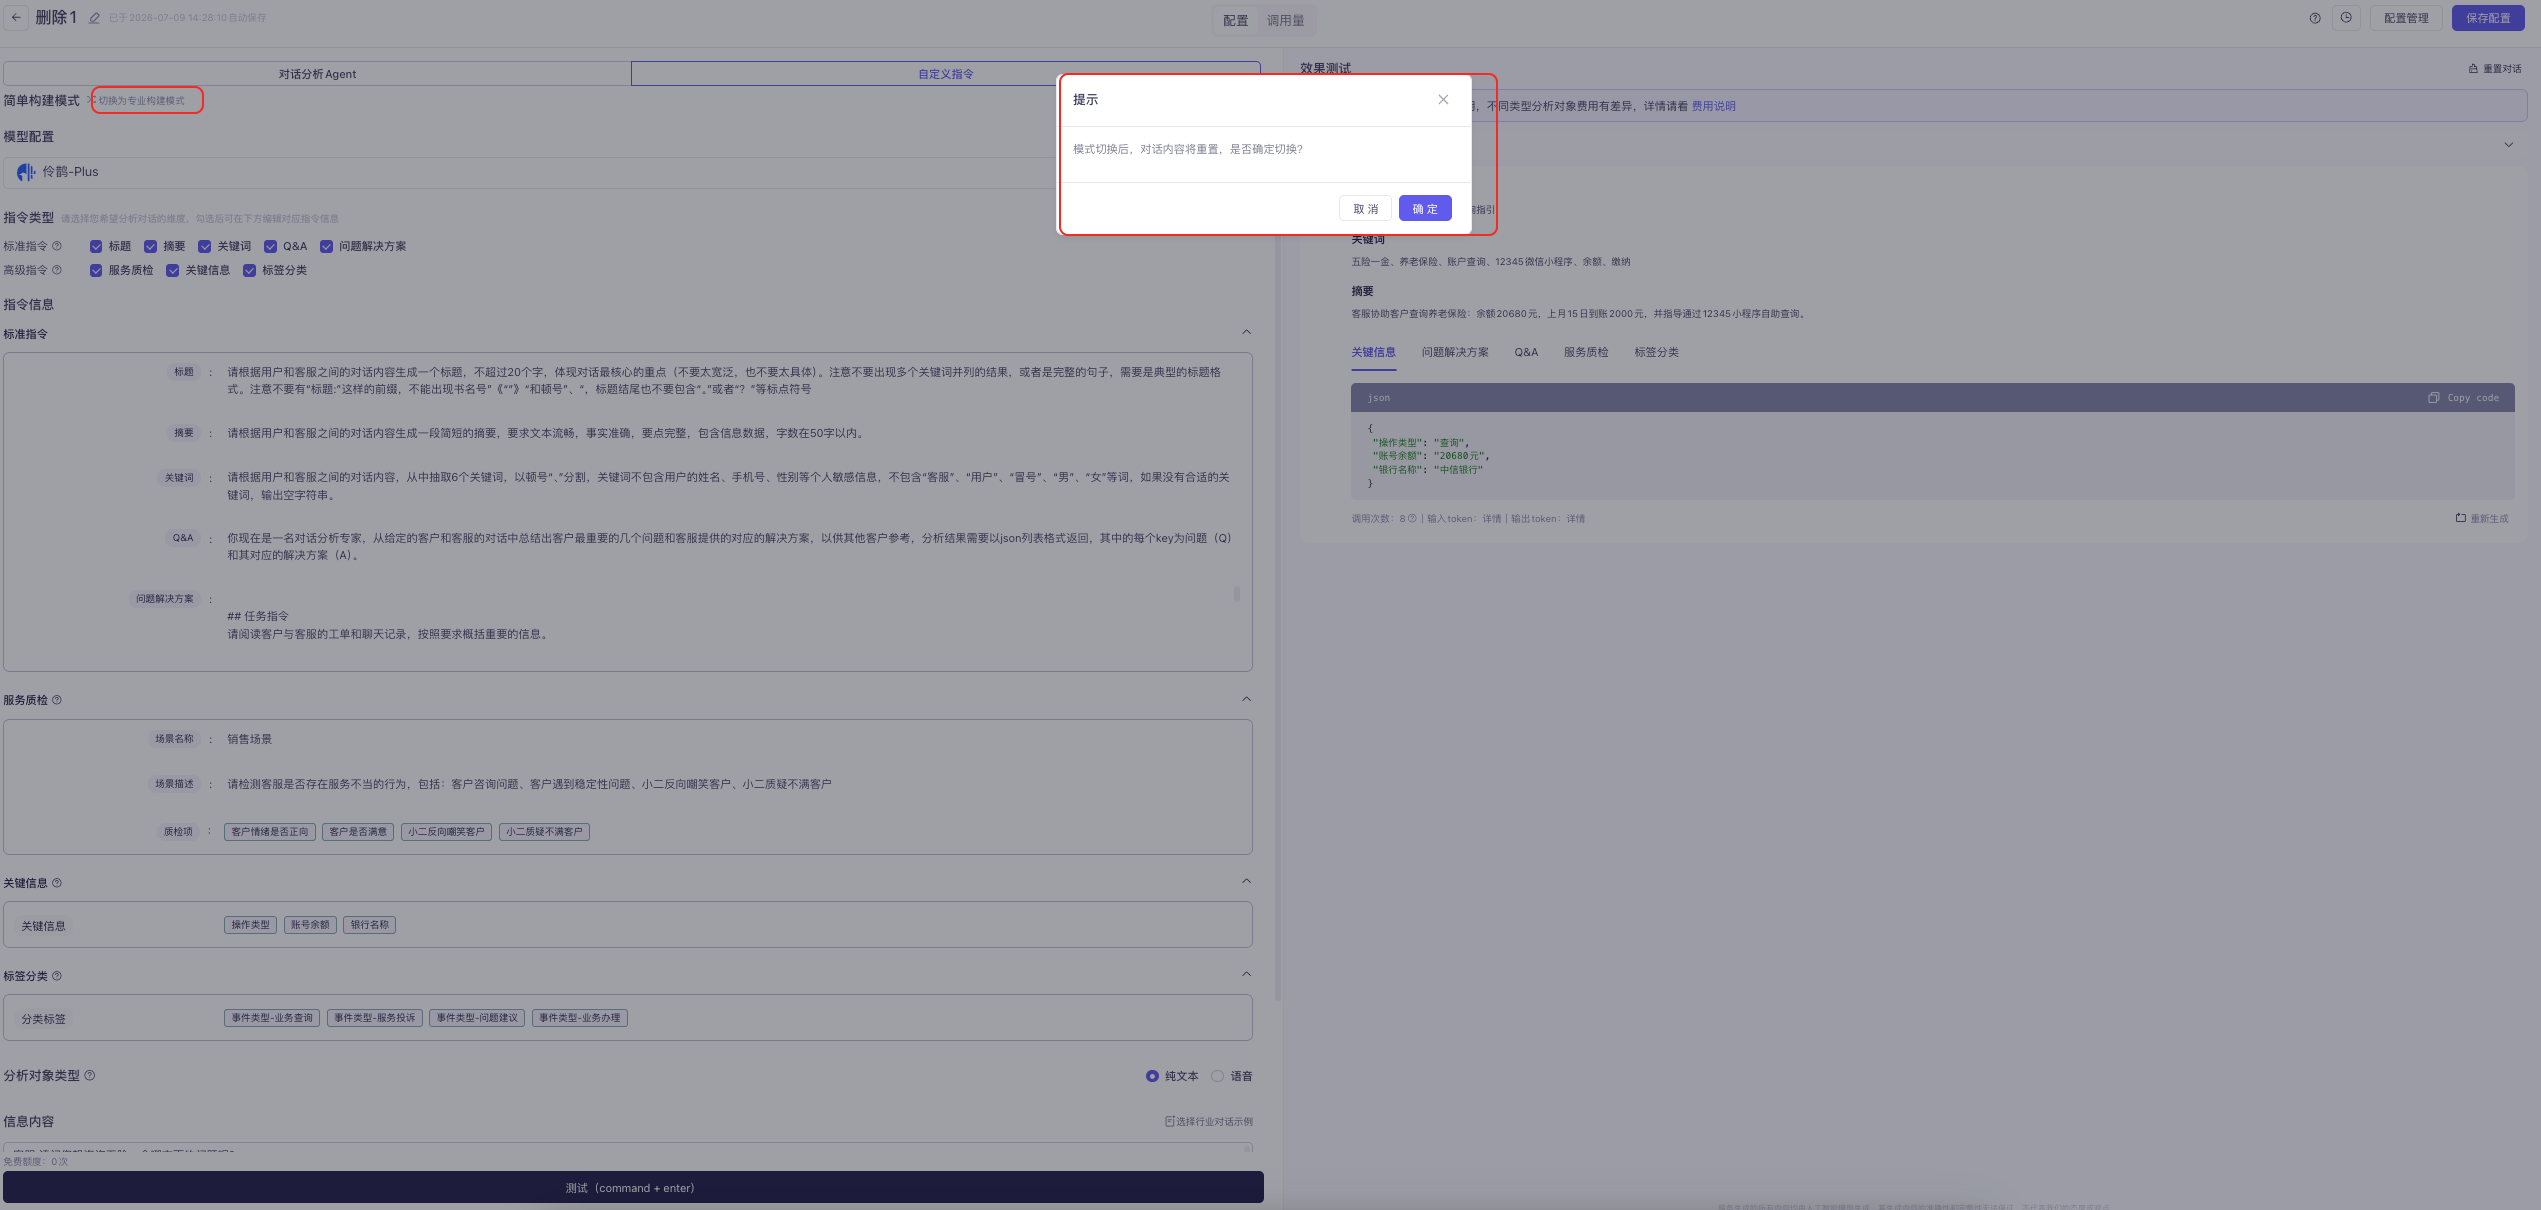Uncheck the Q&A checkbox
Image resolution: width=2541 pixels, height=1210 pixels.
point(270,246)
